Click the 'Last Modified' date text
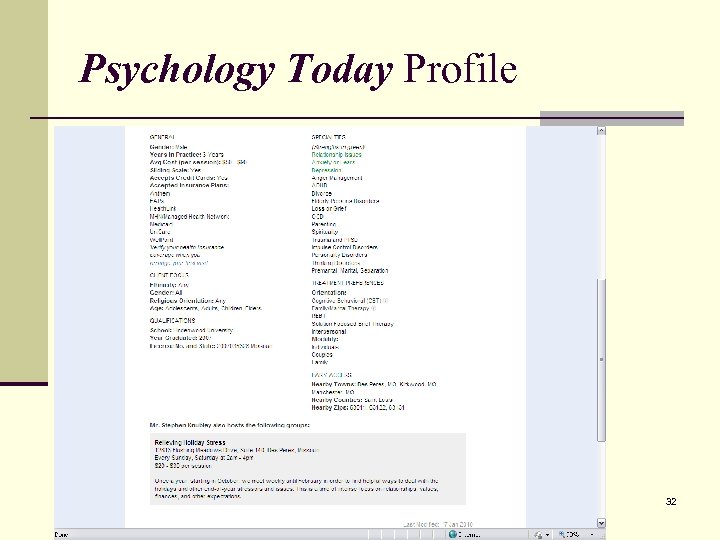720x540 pixels. (438, 524)
